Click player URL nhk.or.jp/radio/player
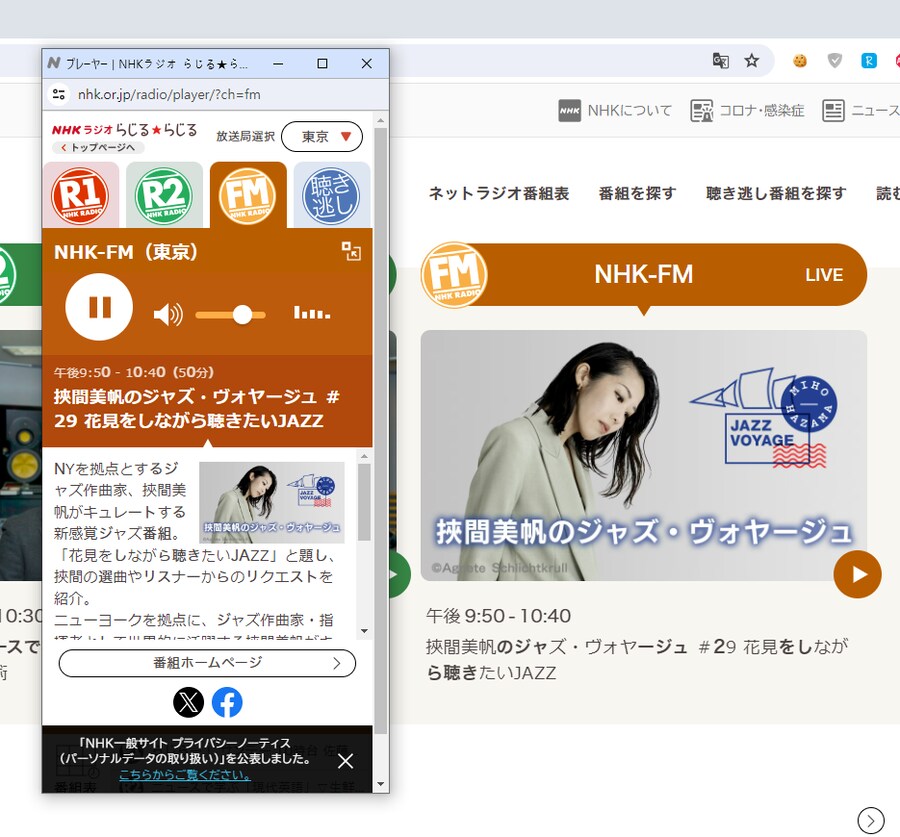The image size is (900, 837). point(169,94)
